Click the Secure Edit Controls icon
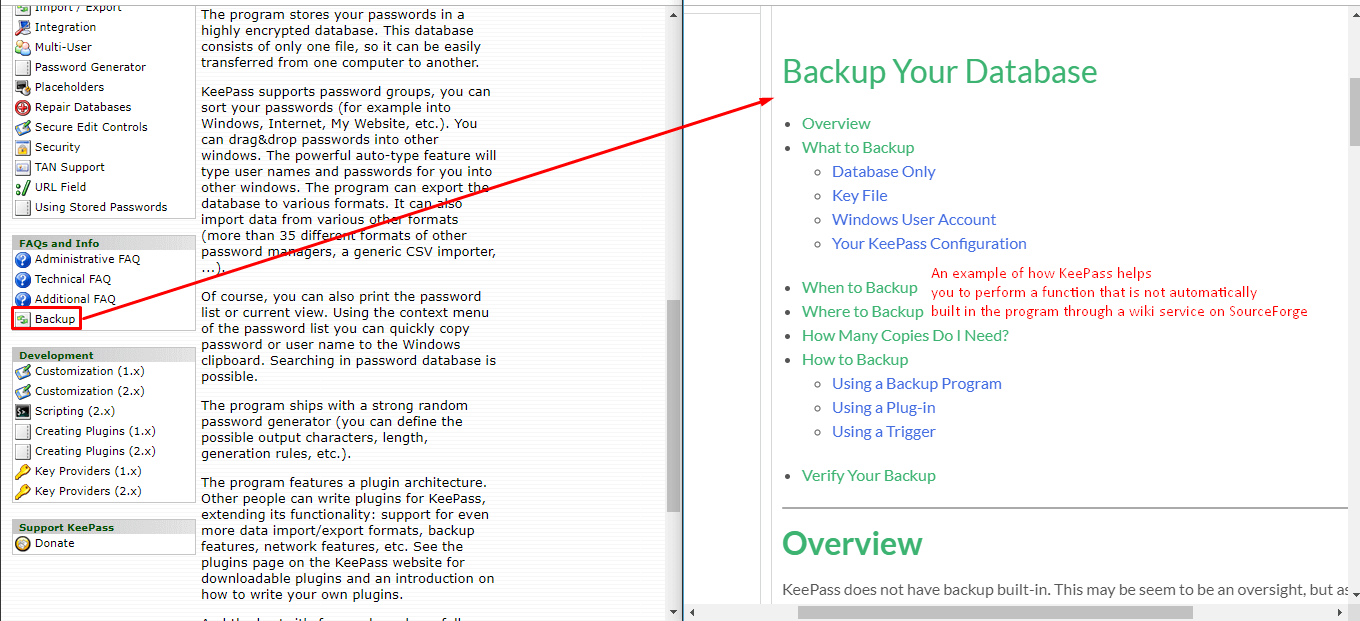This screenshot has width=1360, height=621. point(23,127)
